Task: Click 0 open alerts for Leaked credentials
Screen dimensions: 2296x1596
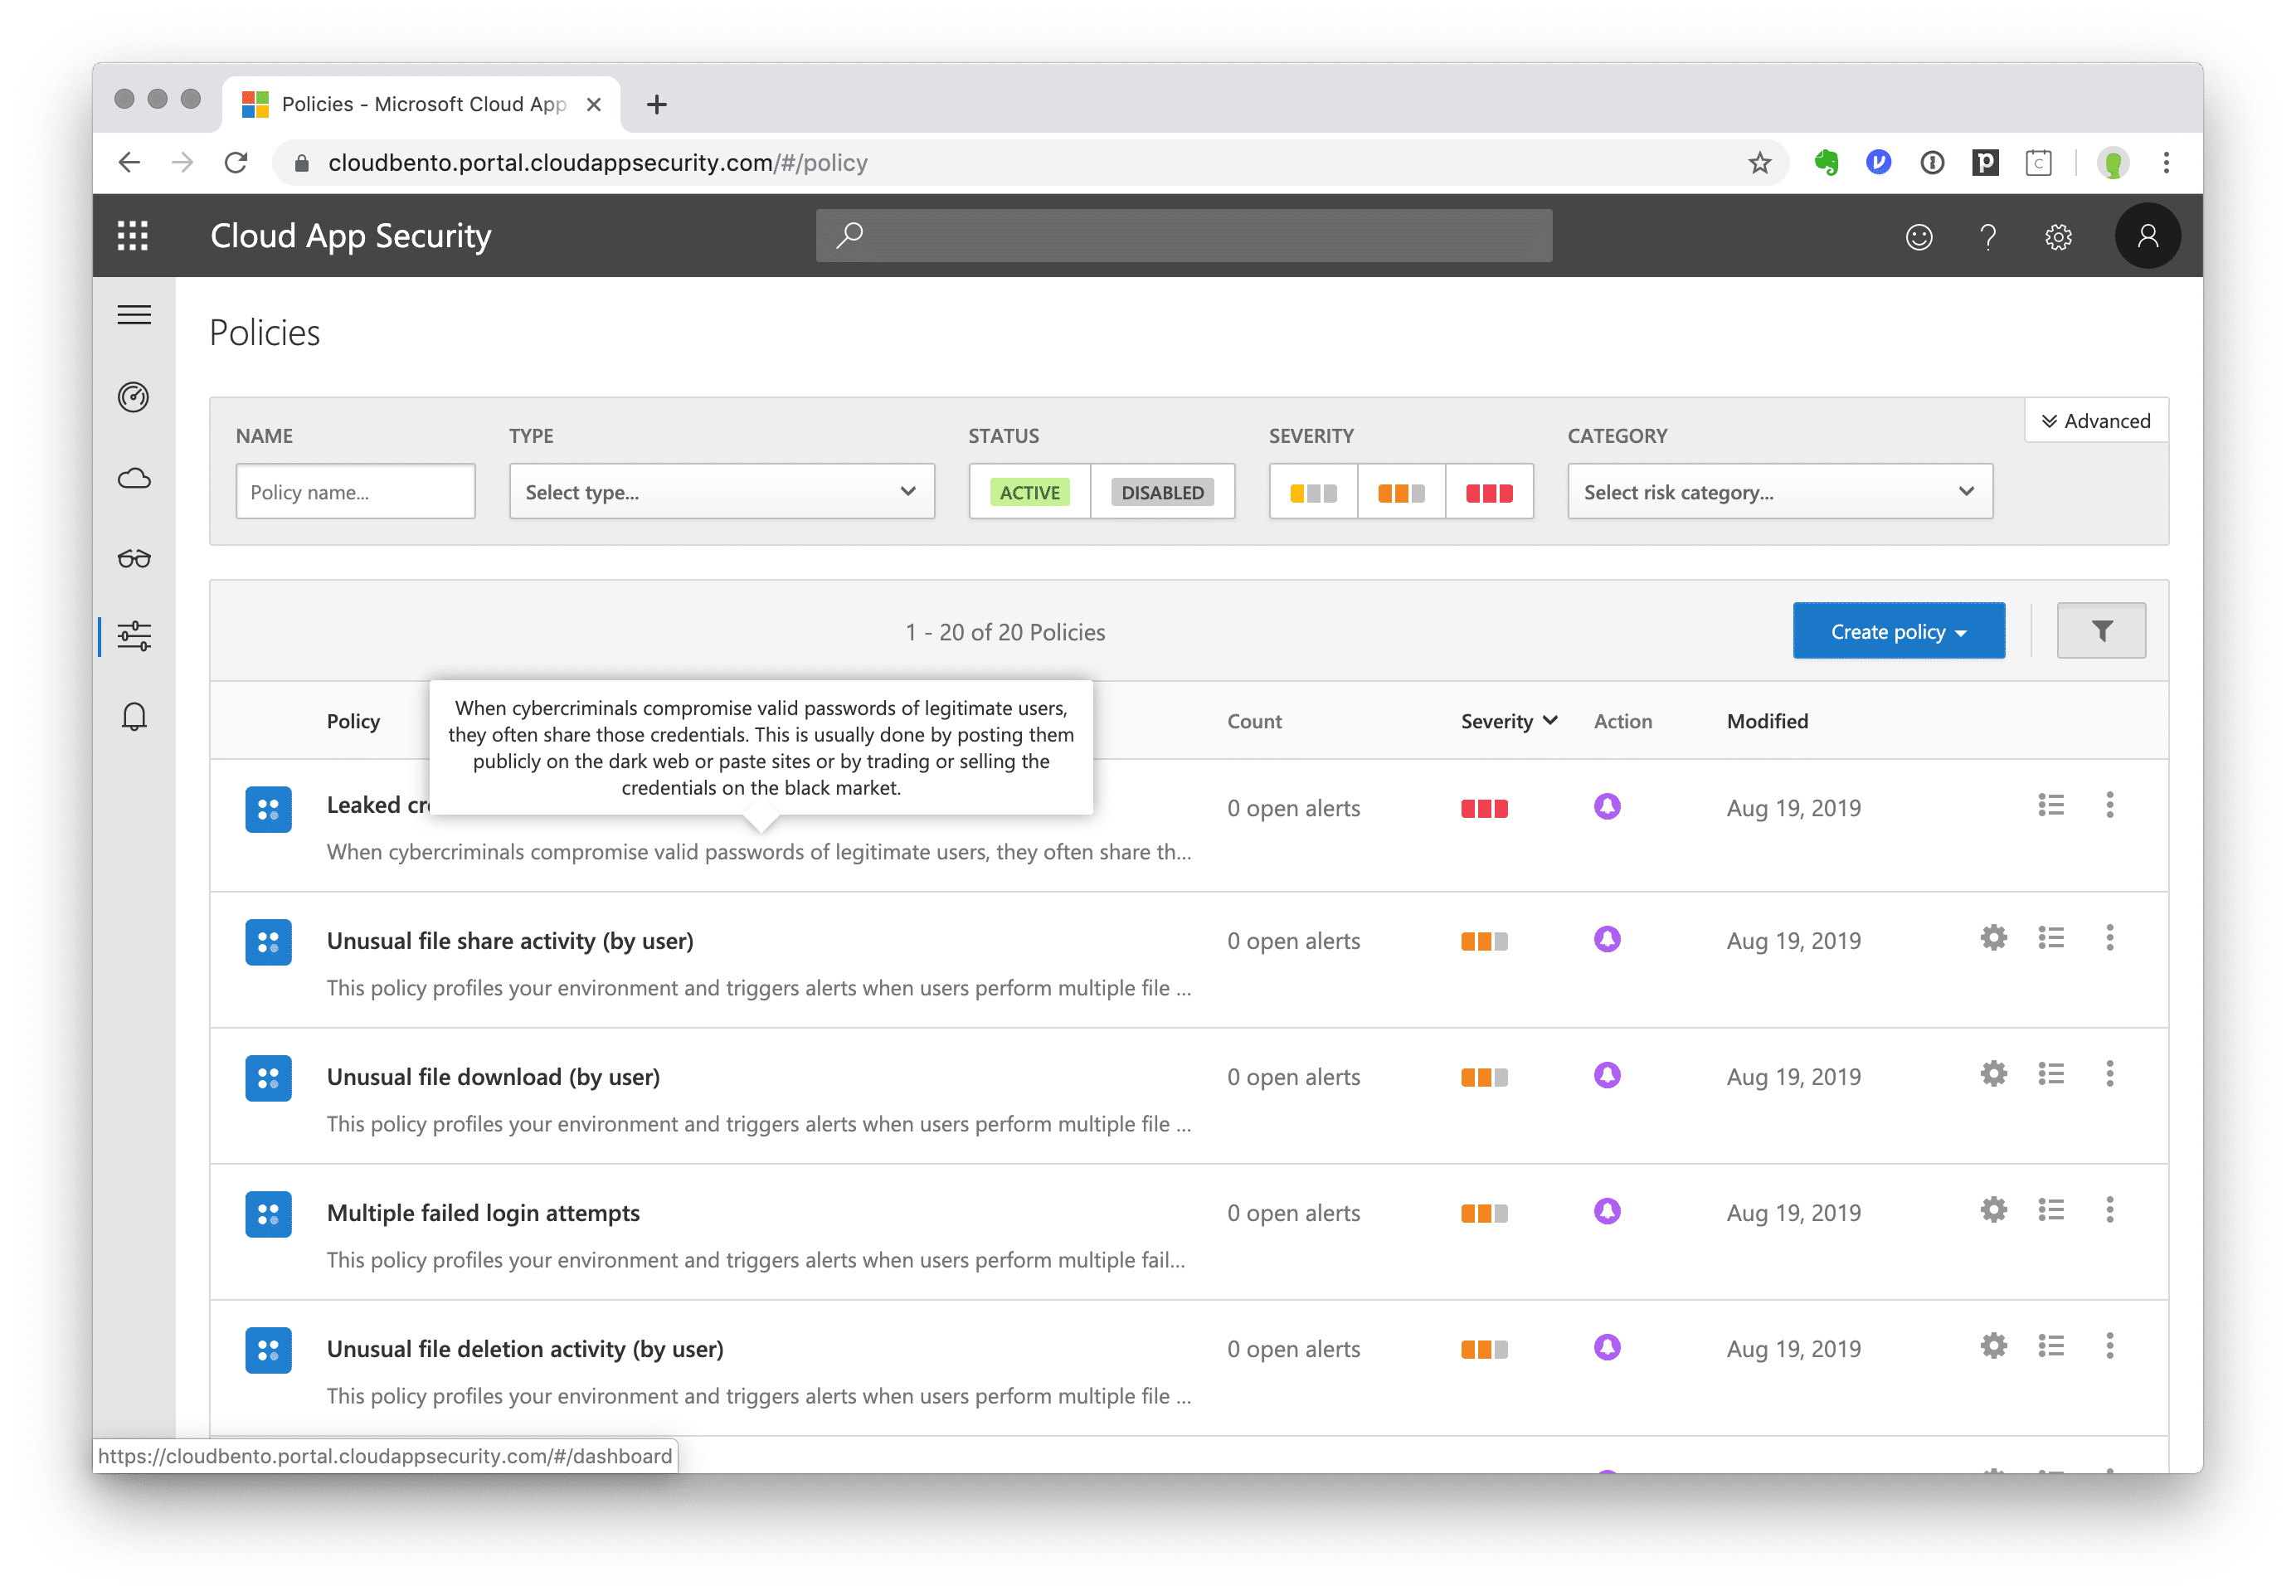Action: click(x=1293, y=808)
